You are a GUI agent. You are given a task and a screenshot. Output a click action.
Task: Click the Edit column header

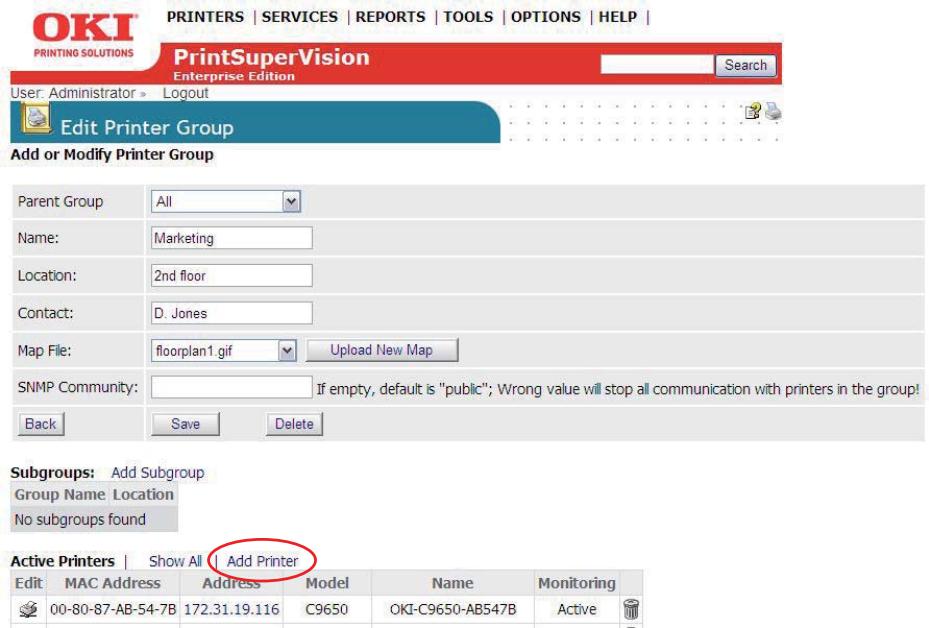[28, 583]
